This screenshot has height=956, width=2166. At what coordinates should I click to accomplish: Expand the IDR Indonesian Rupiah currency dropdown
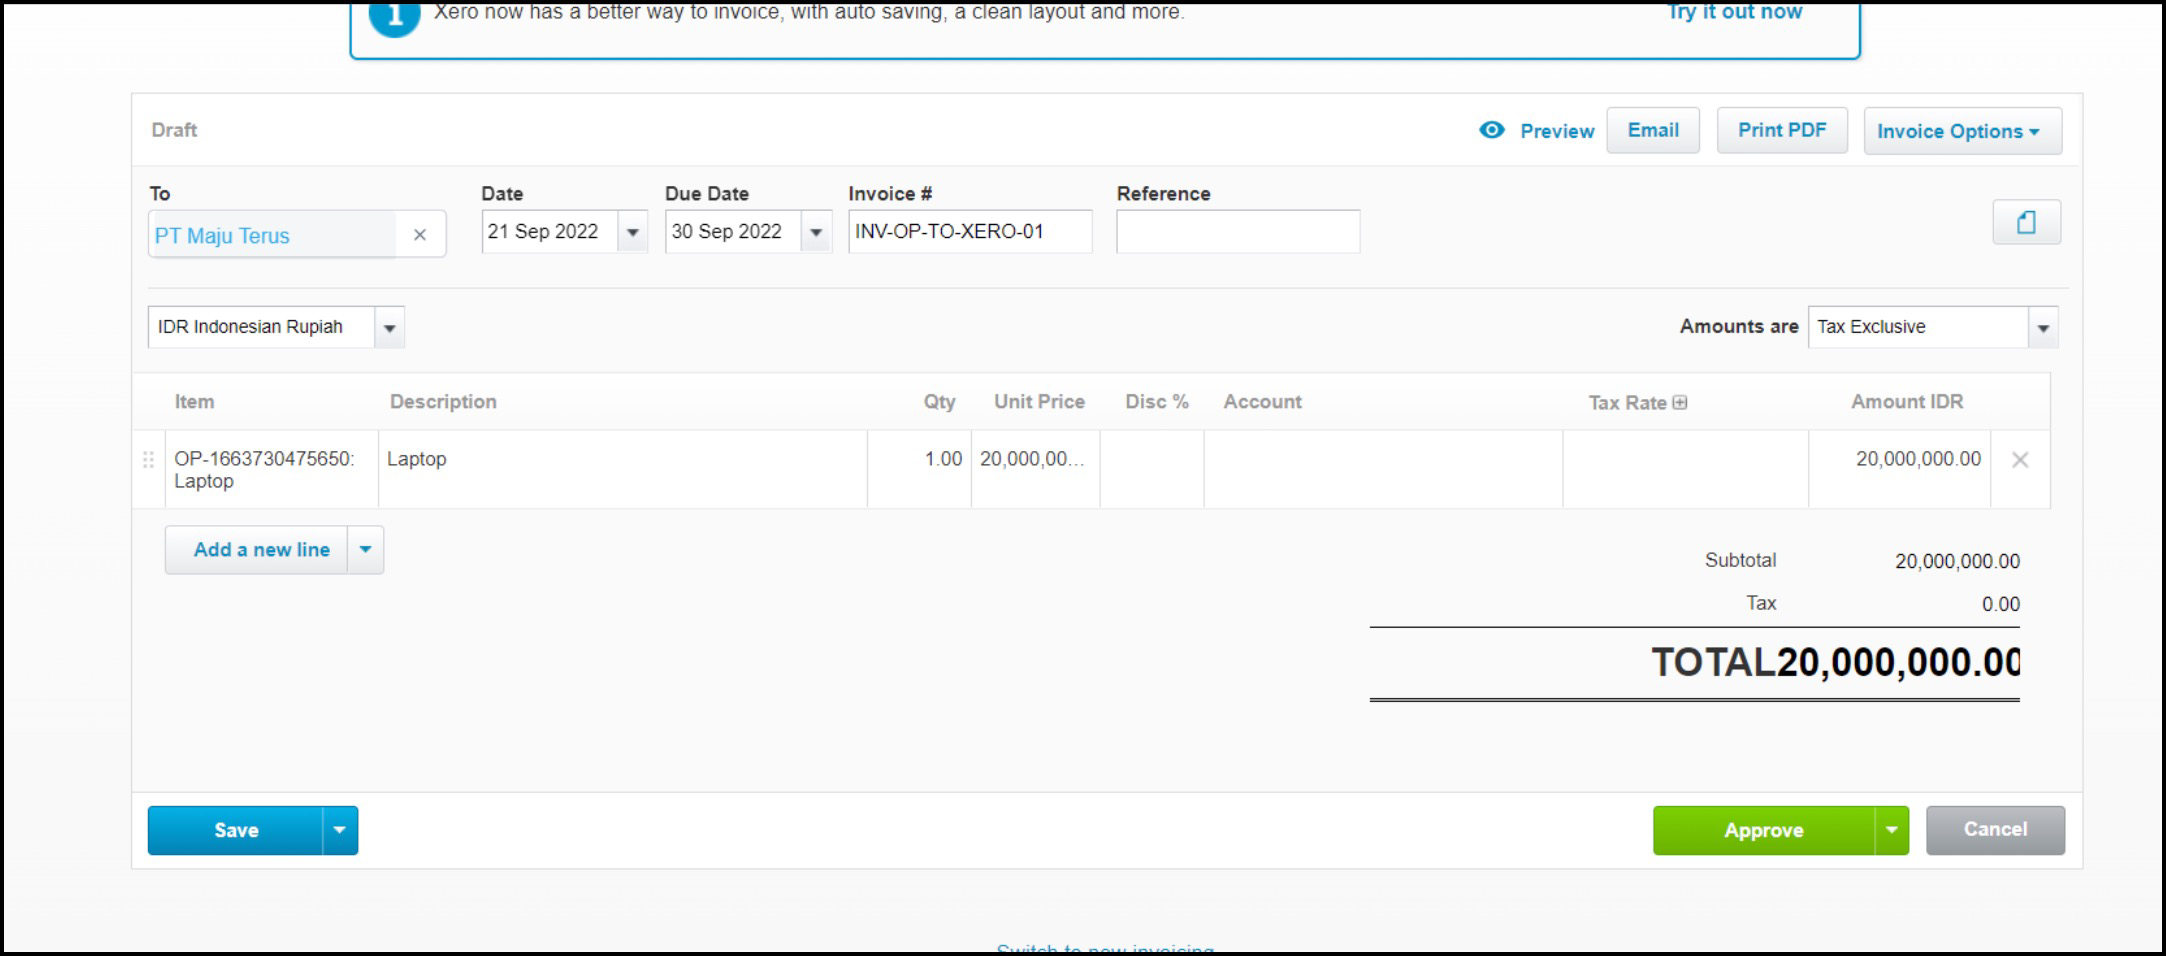coord(389,328)
